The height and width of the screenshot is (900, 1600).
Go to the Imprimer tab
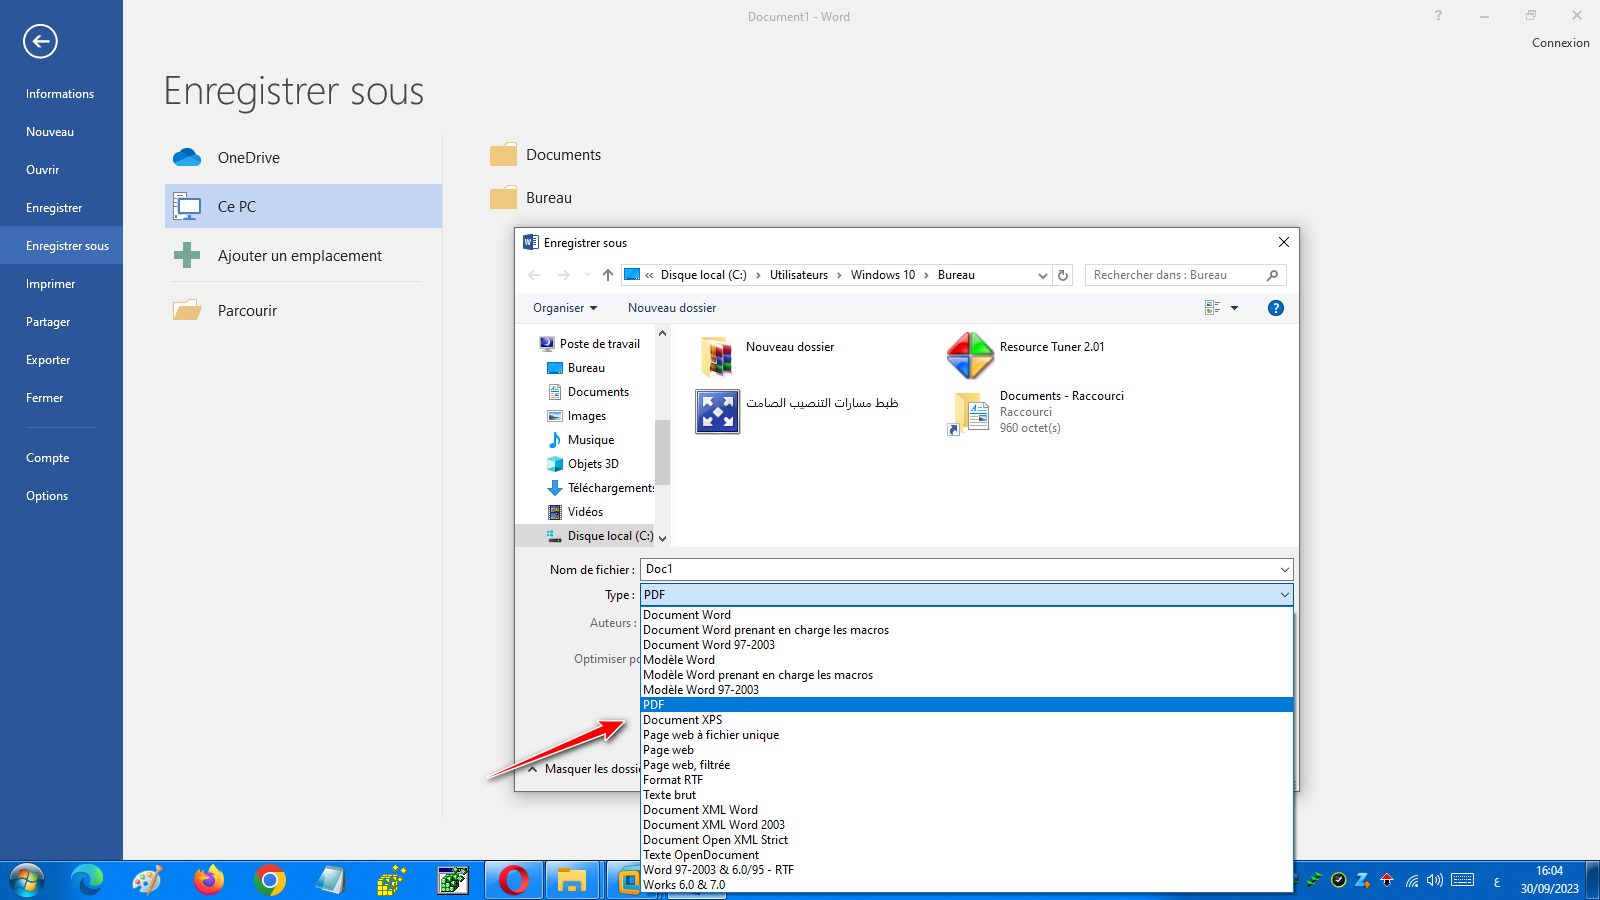pyautogui.click(x=61, y=284)
